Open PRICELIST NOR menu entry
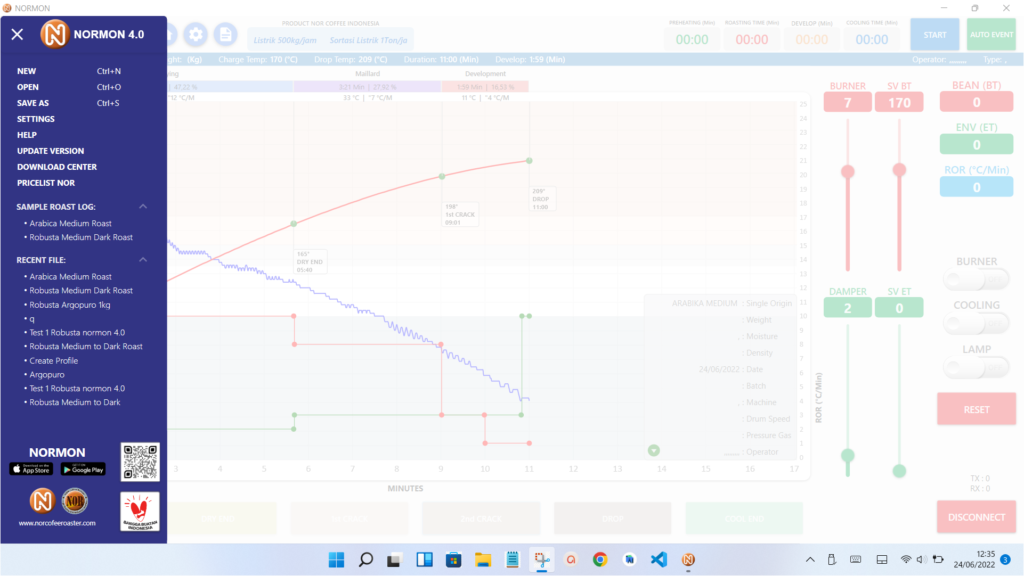The image size is (1024, 576). [46, 183]
